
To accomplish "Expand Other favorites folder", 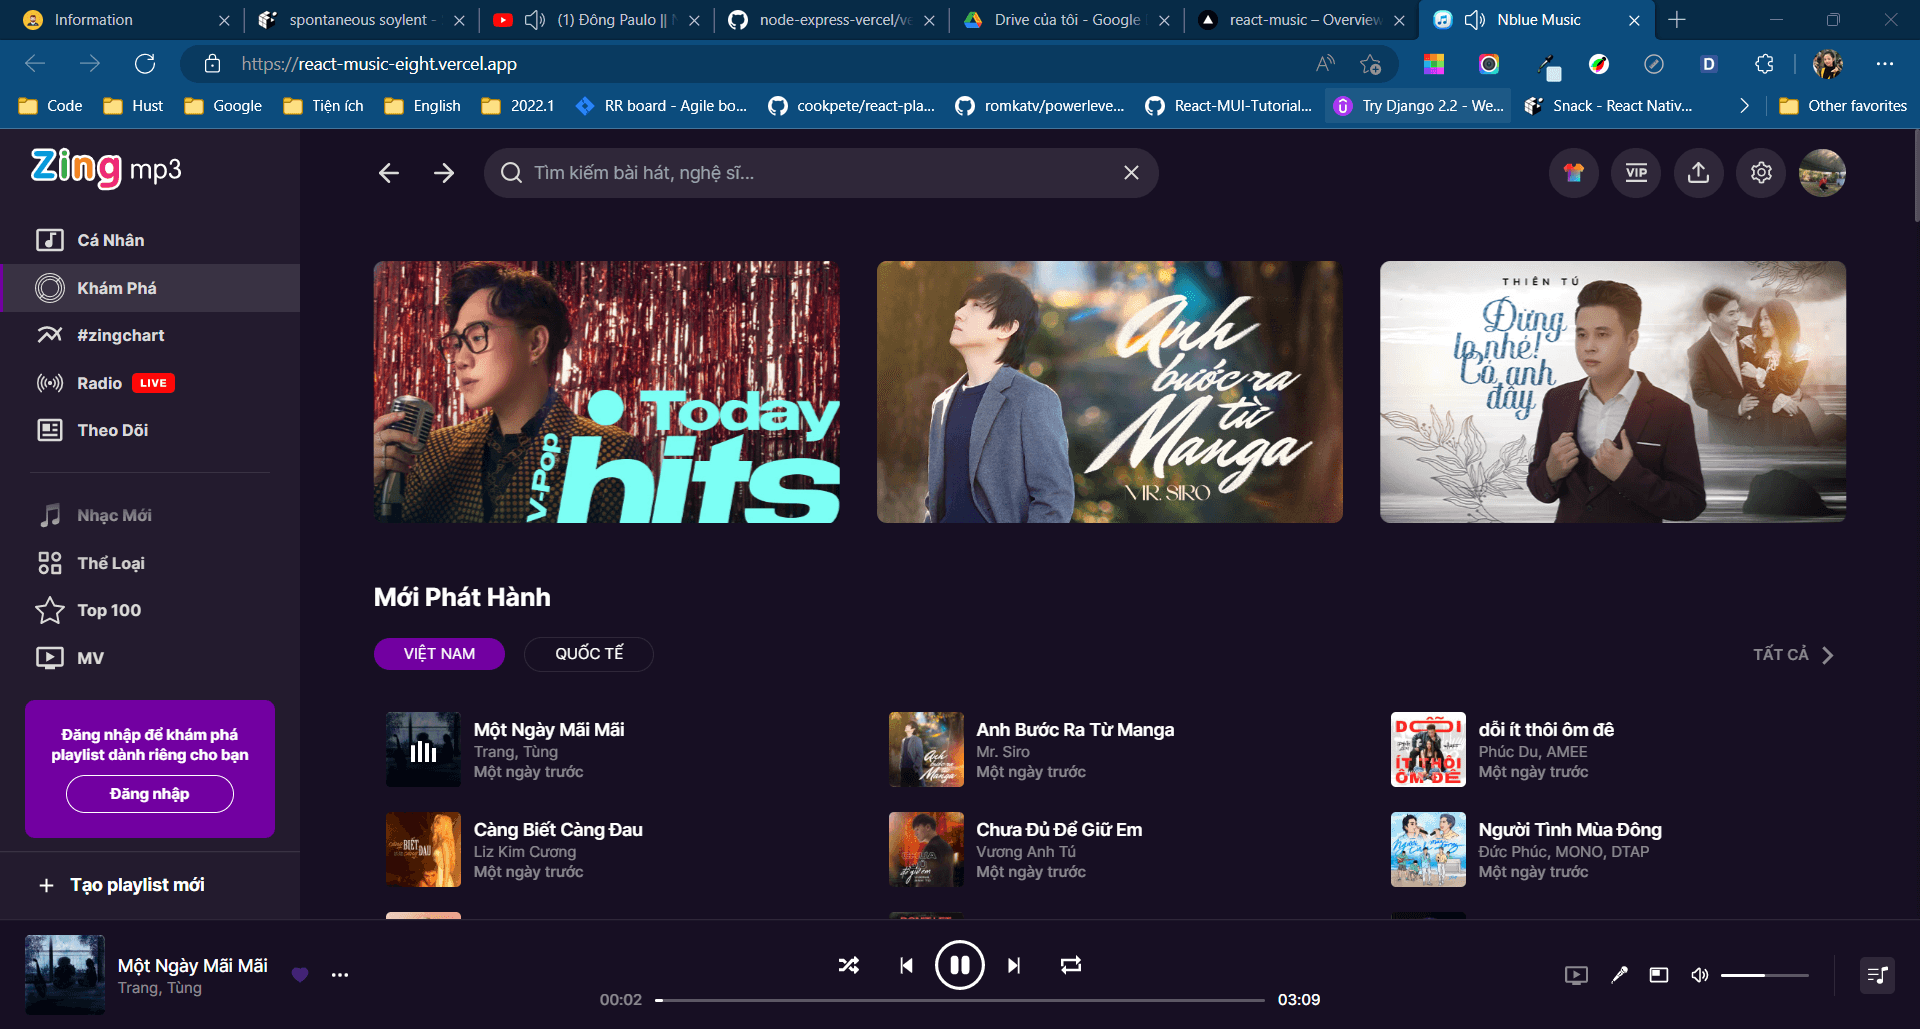I will [x=1843, y=106].
